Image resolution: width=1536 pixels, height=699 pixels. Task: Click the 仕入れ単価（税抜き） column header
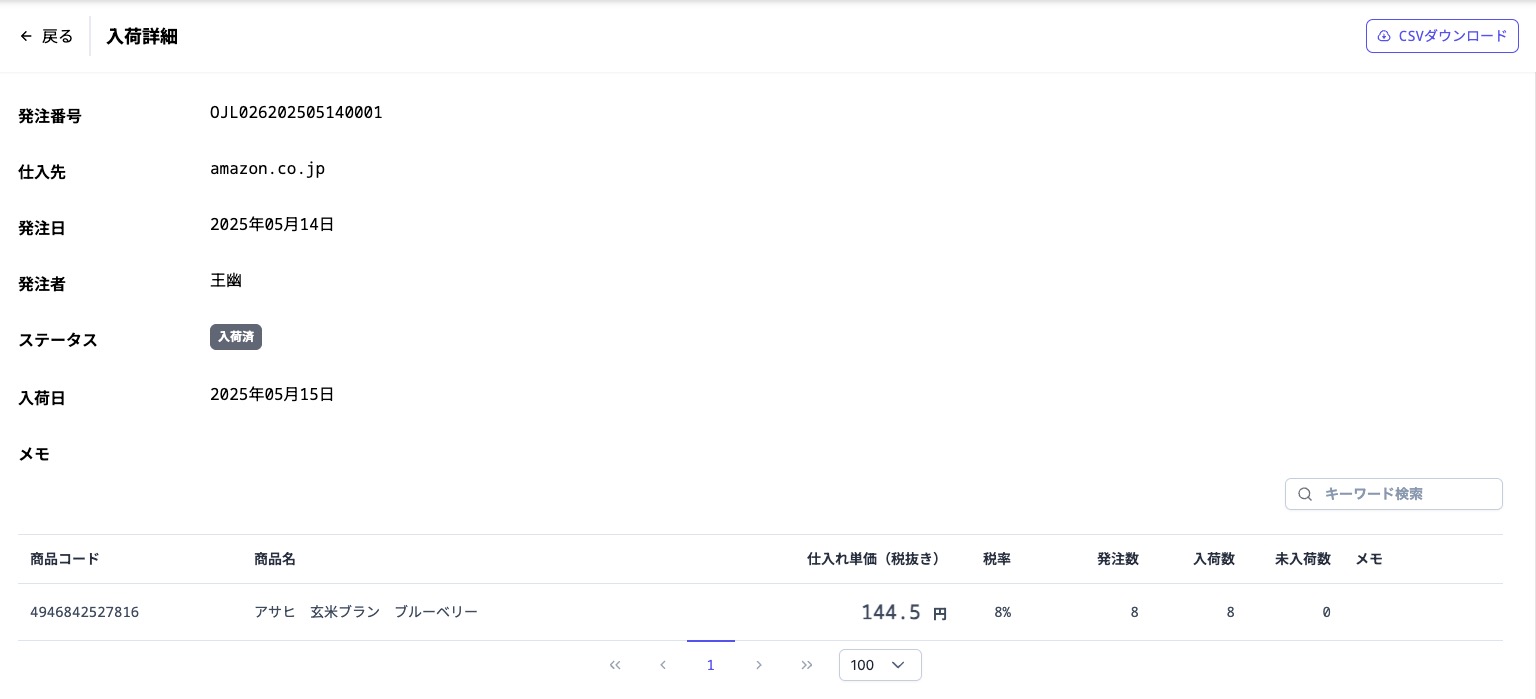(x=874, y=559)
